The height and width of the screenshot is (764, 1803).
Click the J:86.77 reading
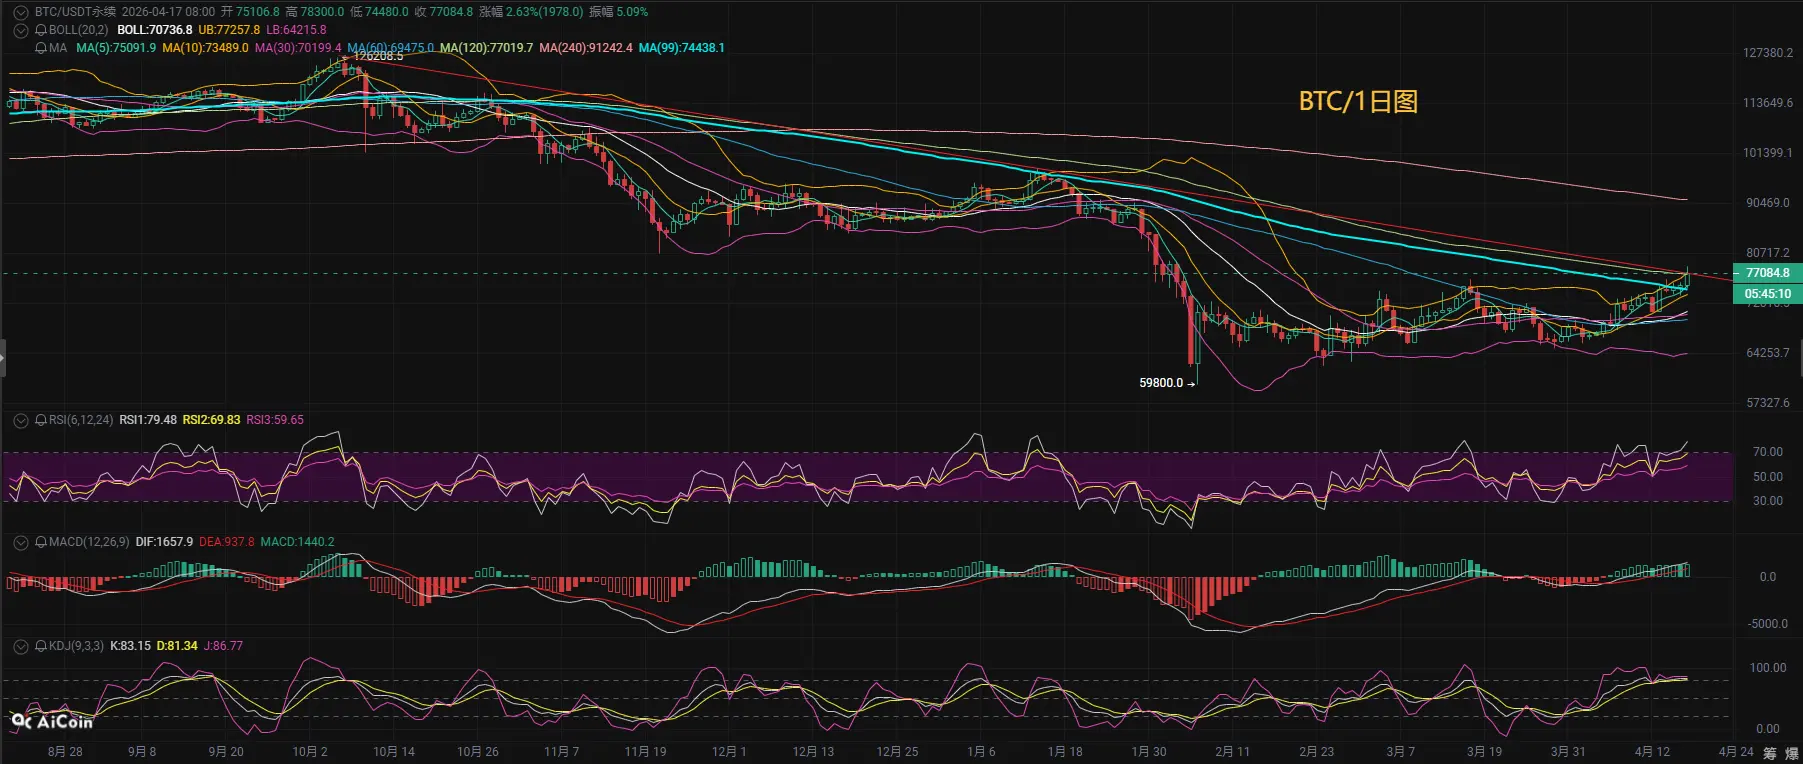click(223, 646)
